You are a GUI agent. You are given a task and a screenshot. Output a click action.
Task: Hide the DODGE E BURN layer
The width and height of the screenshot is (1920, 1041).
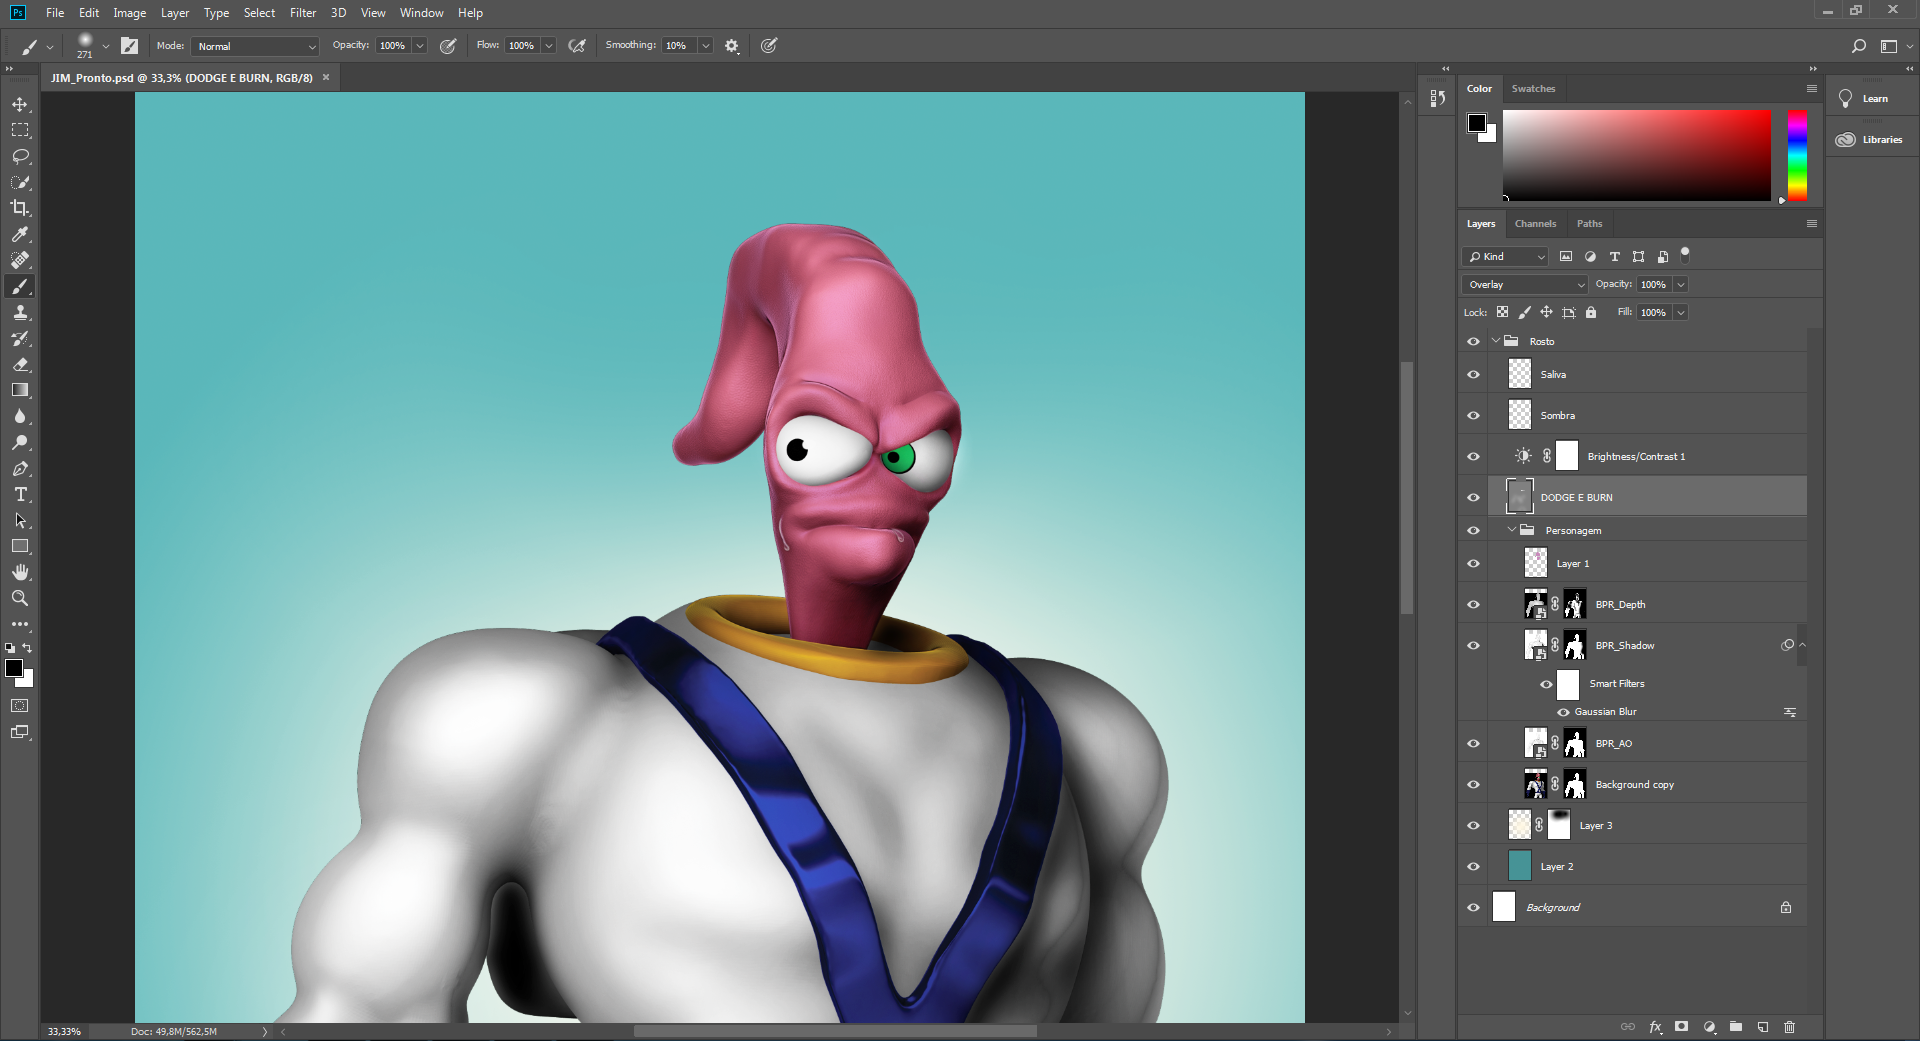coord(1473,497)
